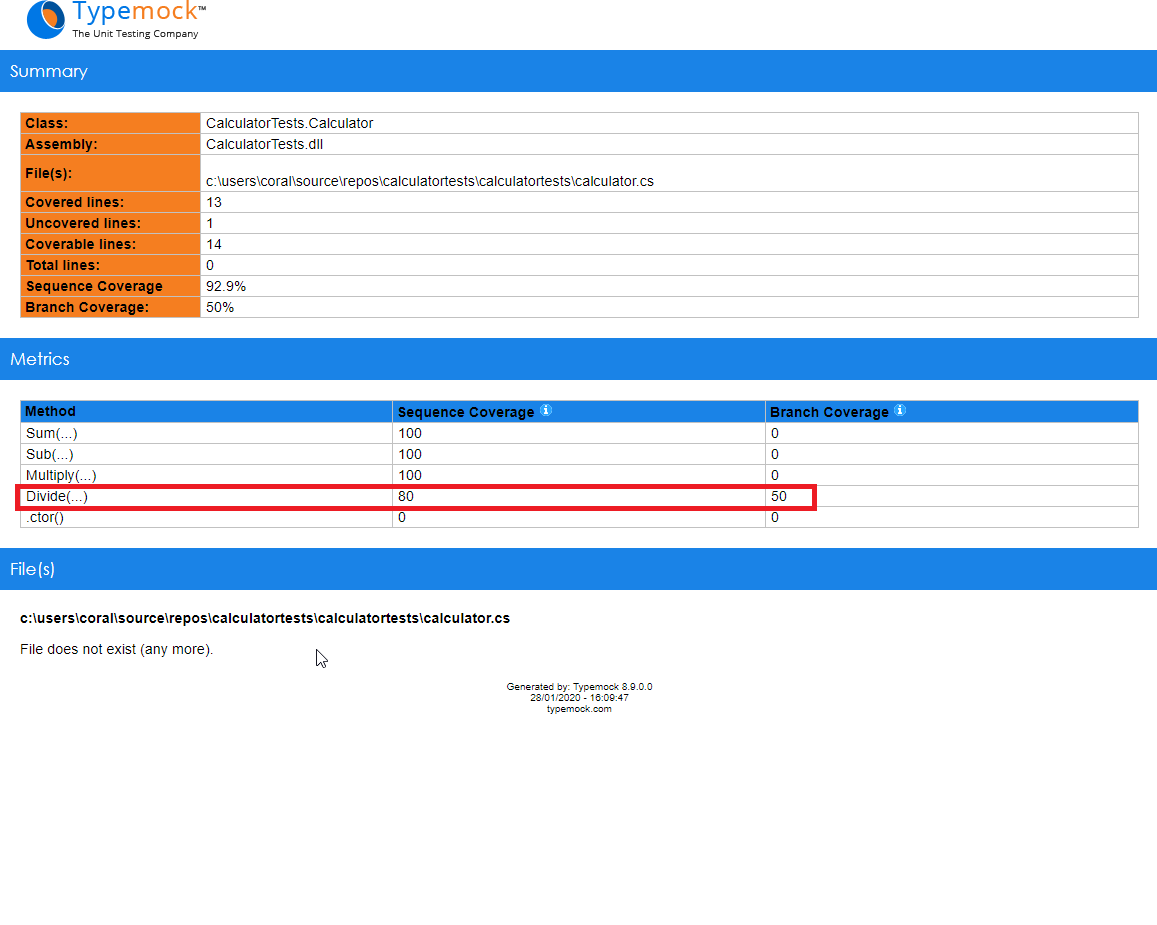Click the Coverable lines value 14
This screenshot has height=925, width=1157.
click(214, 244)
